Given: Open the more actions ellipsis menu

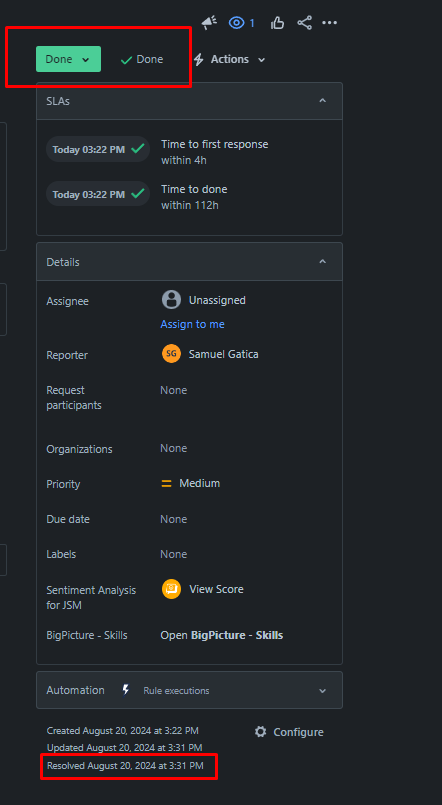Looking at the screenshot, I should coord(330,23).
